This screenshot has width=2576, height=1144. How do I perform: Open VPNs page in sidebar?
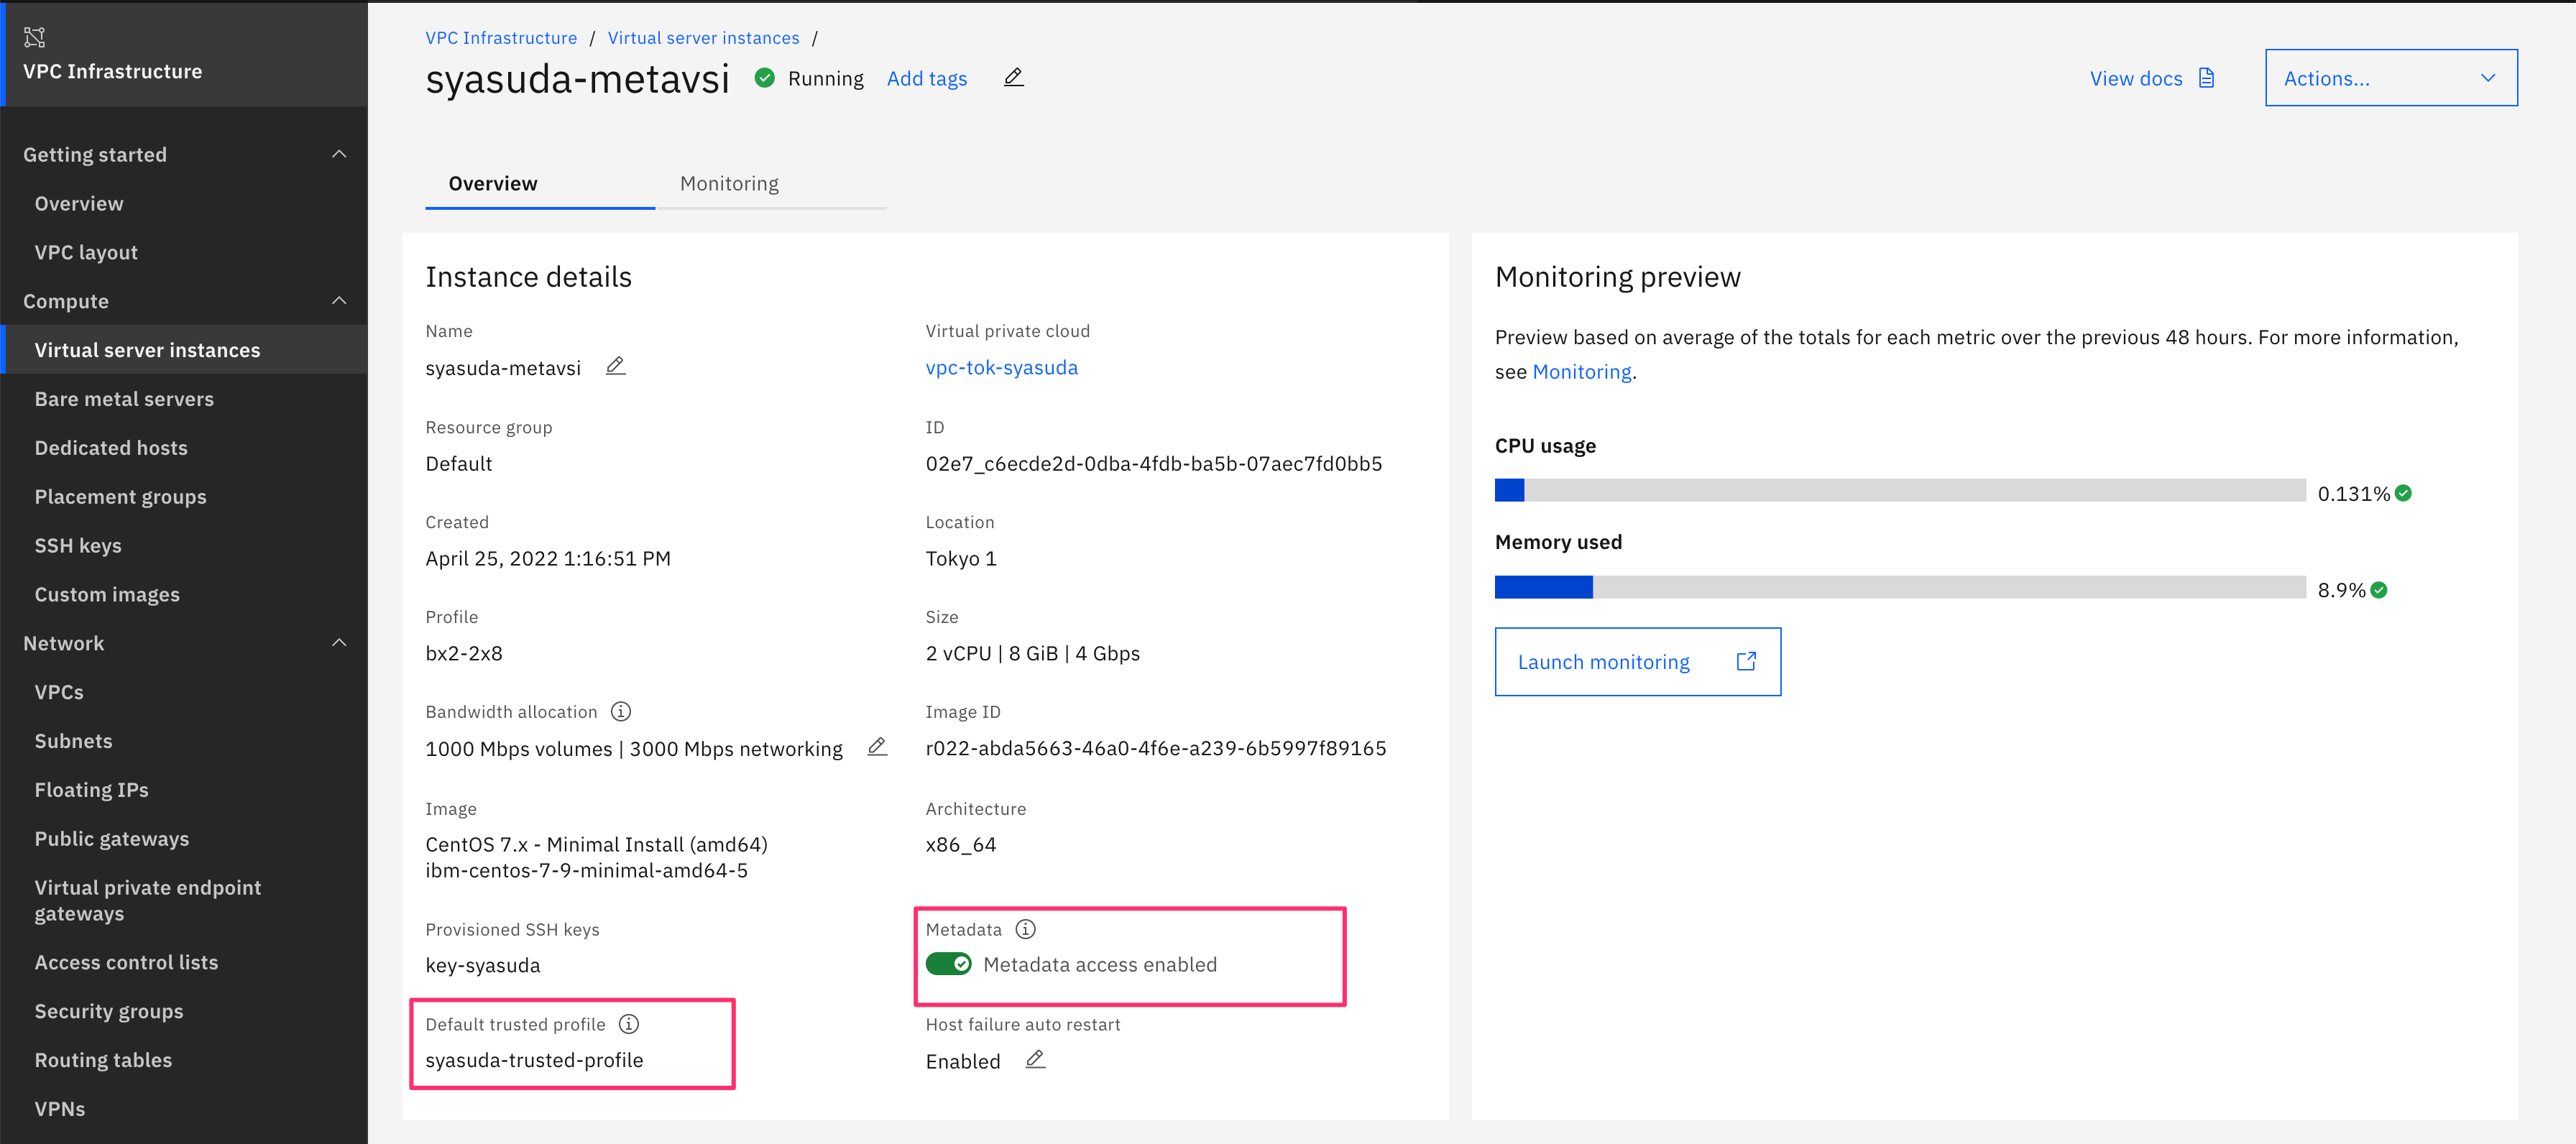[59, 1109]
